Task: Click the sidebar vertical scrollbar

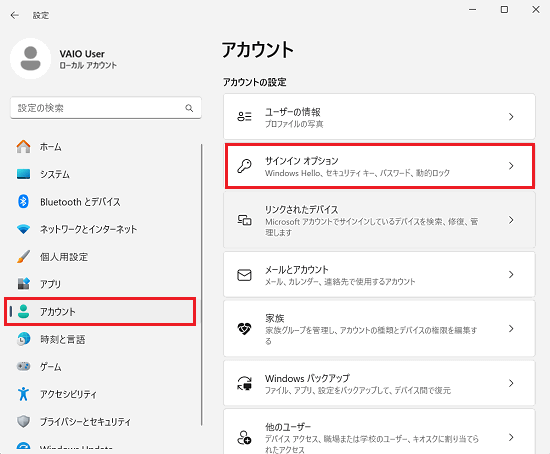Action: click(202, 284)
